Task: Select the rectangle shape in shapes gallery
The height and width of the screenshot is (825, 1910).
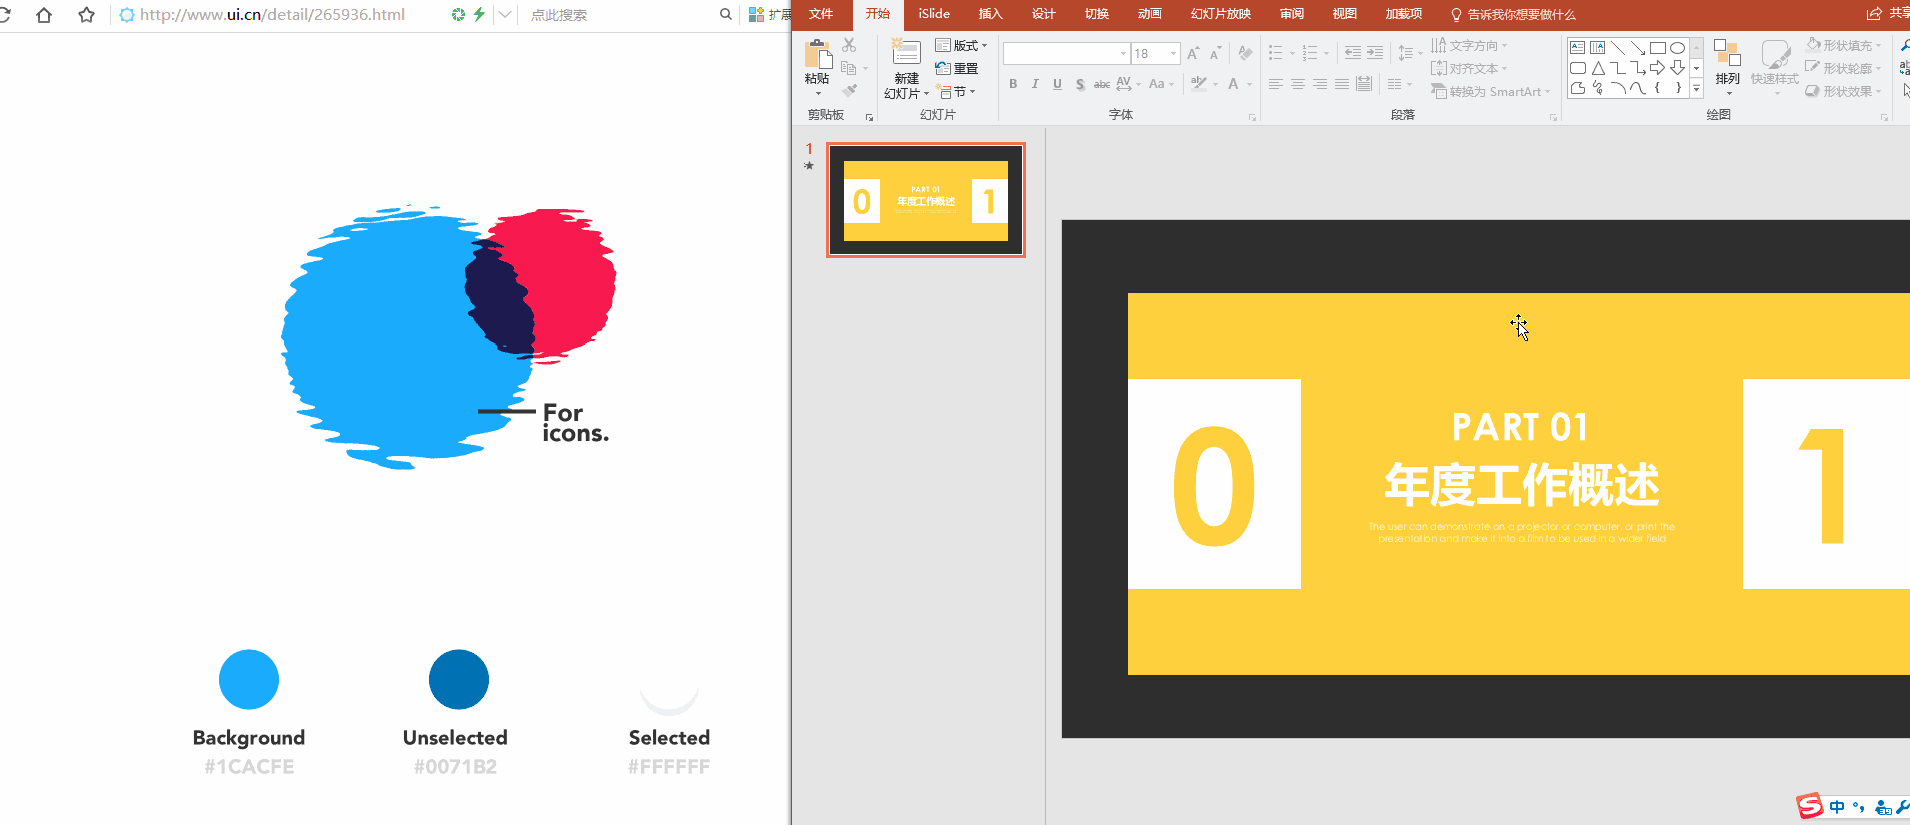Action: [x=1657, y=47]
